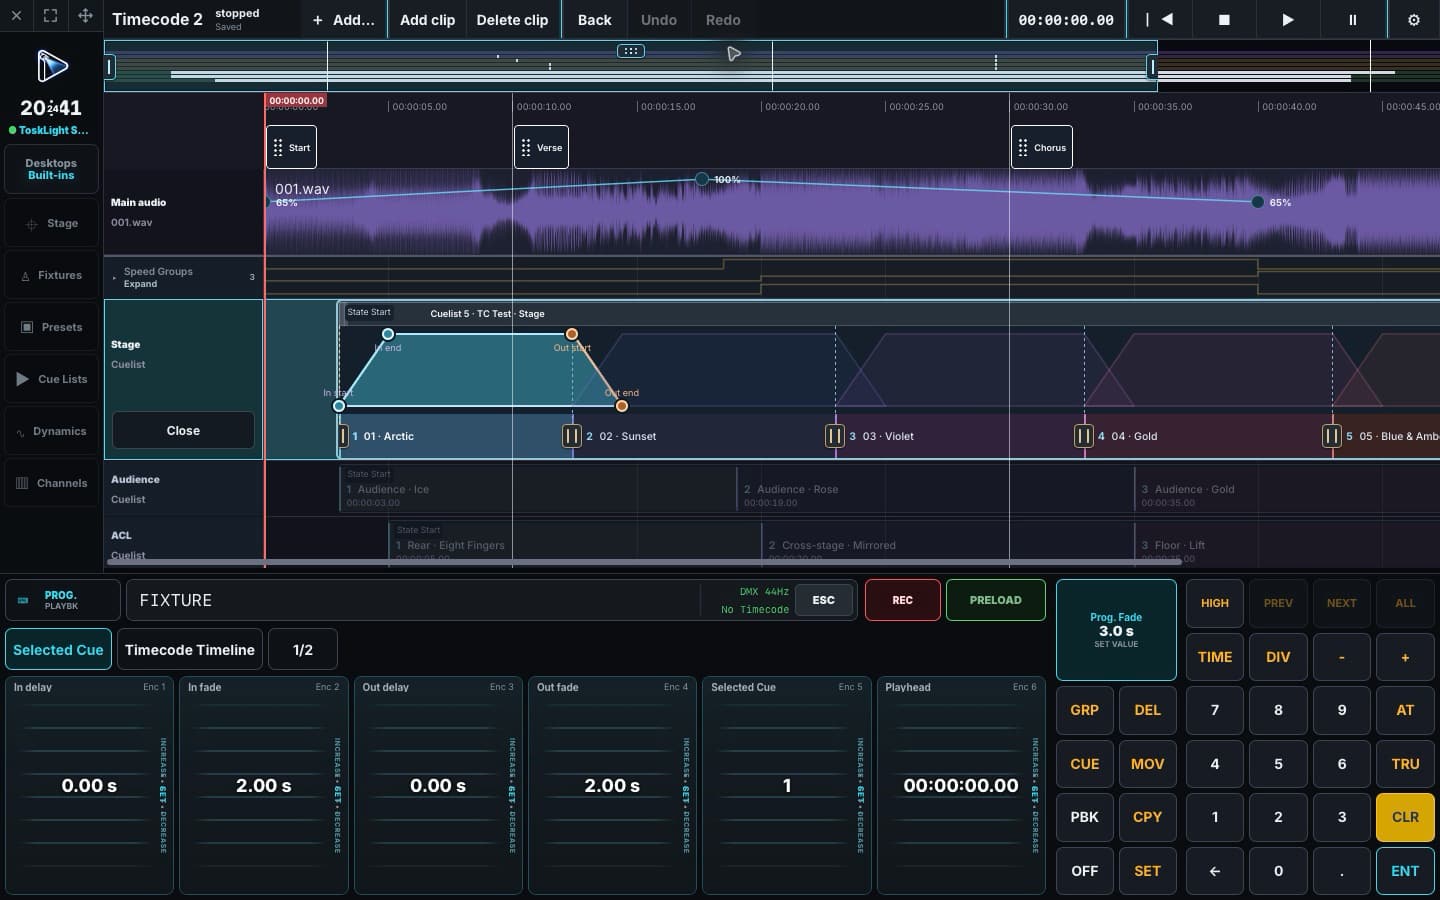The width and height of the screenshot is (1440, 900).
Task: Toggle the HIGH highlight key
Action: point(1215,603)
